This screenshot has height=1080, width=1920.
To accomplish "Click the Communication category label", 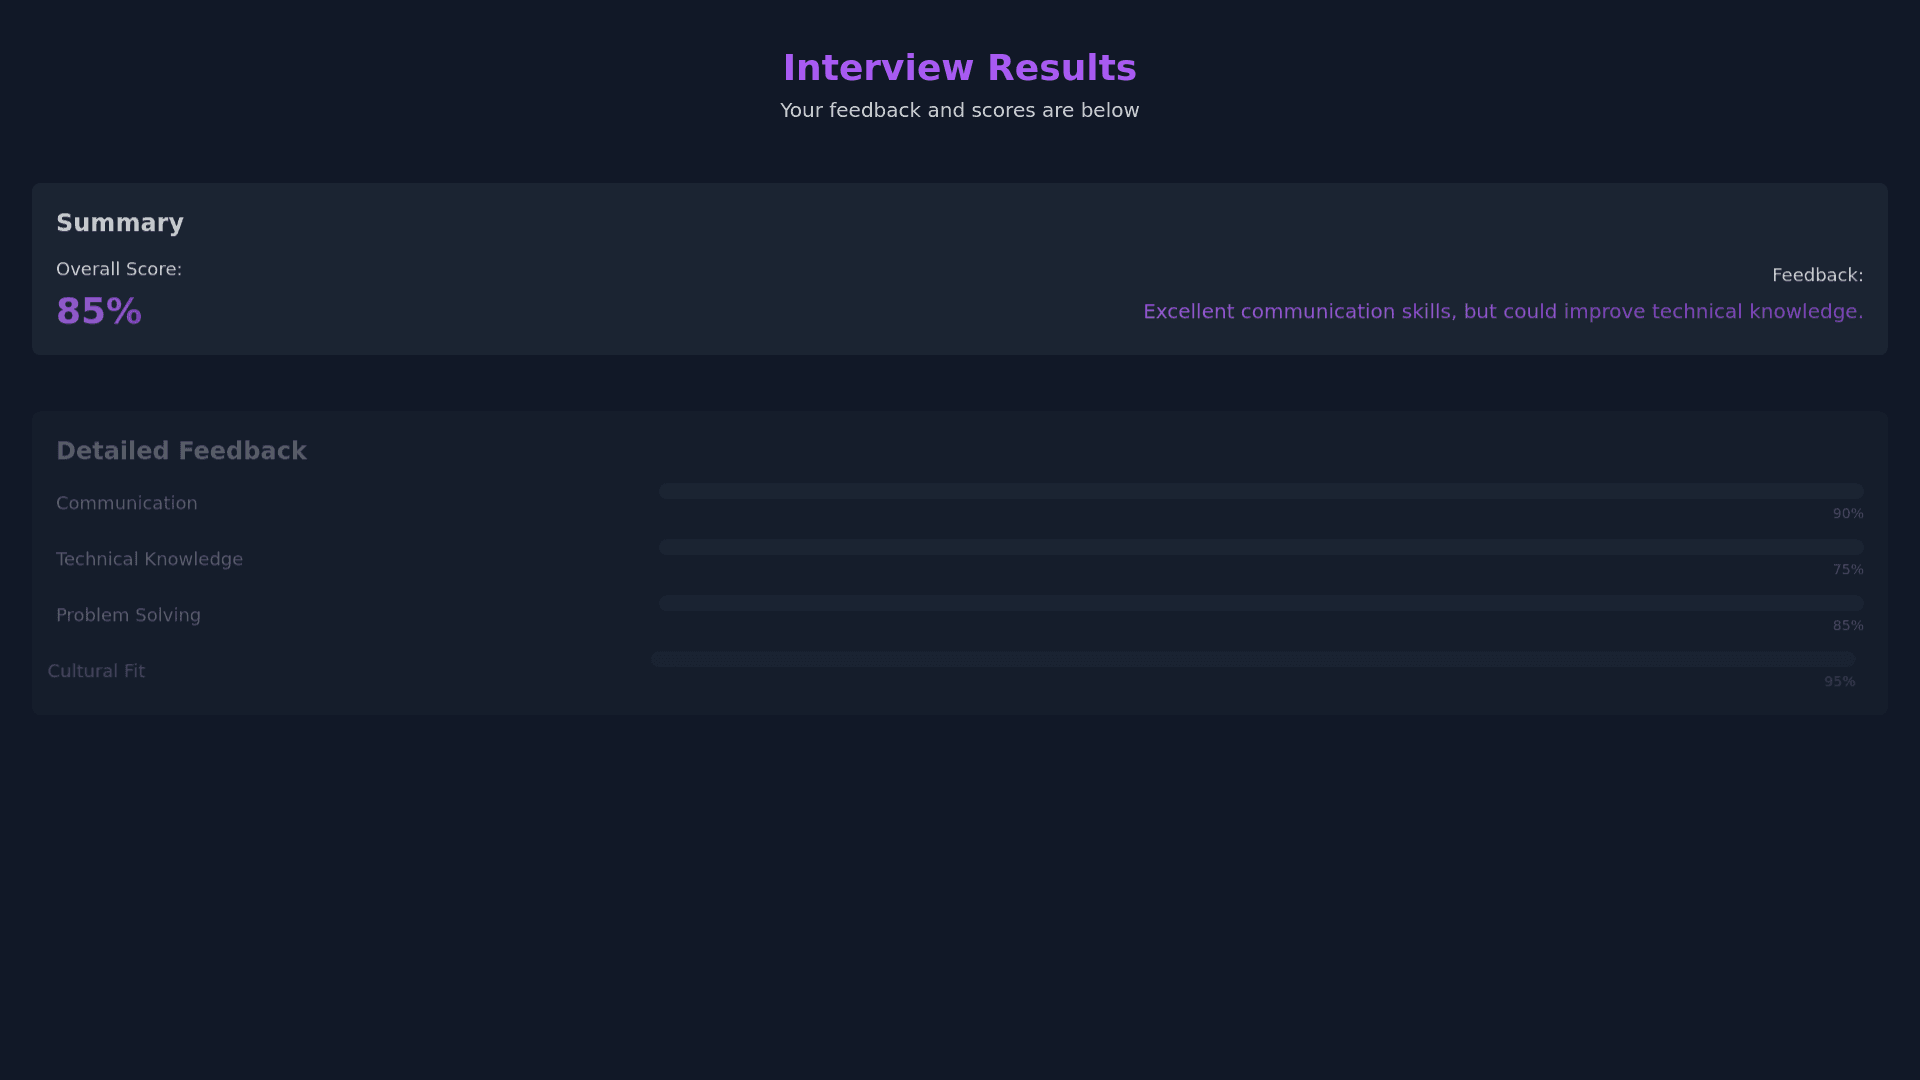I will click(127, 503).
